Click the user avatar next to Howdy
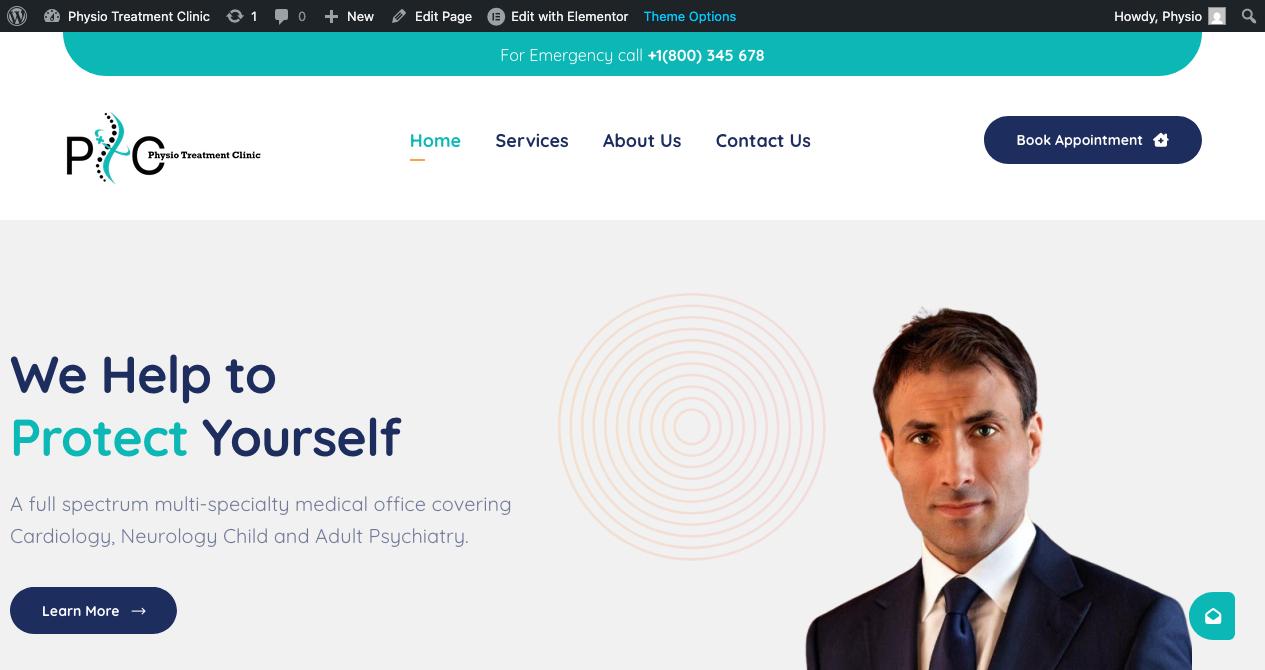Image resolution: width=1265 pixels, height=670 pixels. click(1217, 16)
